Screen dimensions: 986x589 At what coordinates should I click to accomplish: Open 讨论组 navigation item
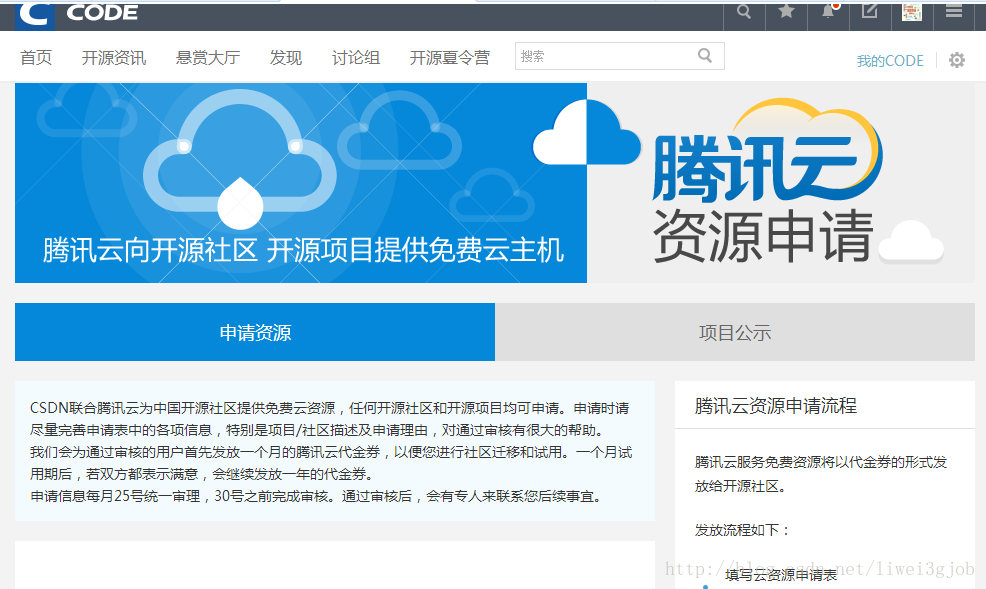pyautogui.click(x=356, y=58)
